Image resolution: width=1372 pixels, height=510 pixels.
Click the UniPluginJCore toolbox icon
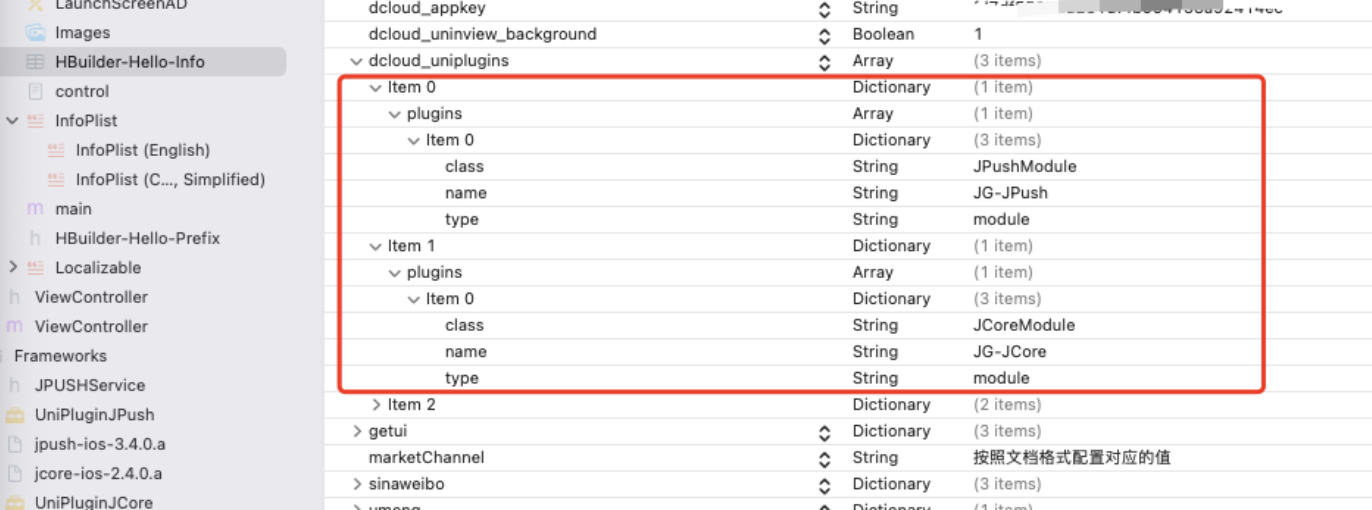(x=15, y=502)
